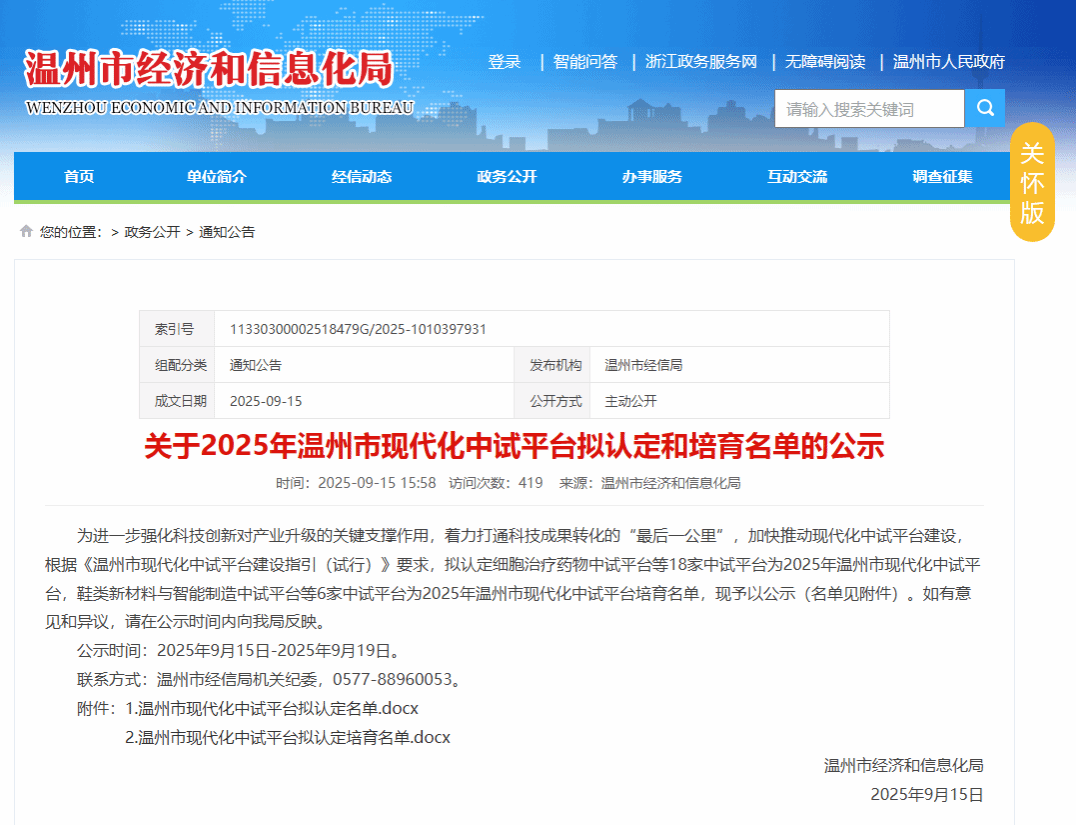Click the search magnifier button
The image size is (1076, 825).
point(985,108)
